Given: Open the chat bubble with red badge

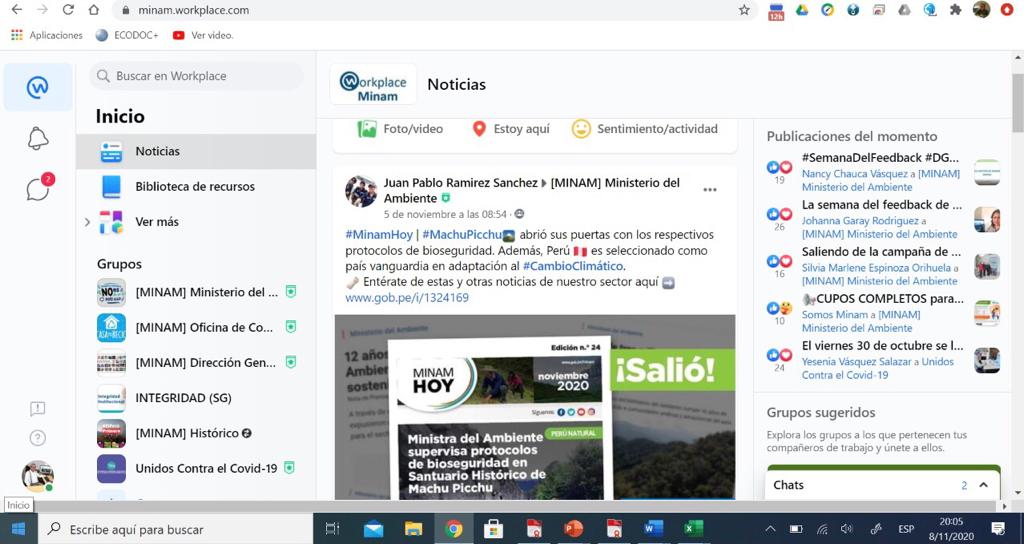Looking at the screenshot, I should (x=39, y=188).
